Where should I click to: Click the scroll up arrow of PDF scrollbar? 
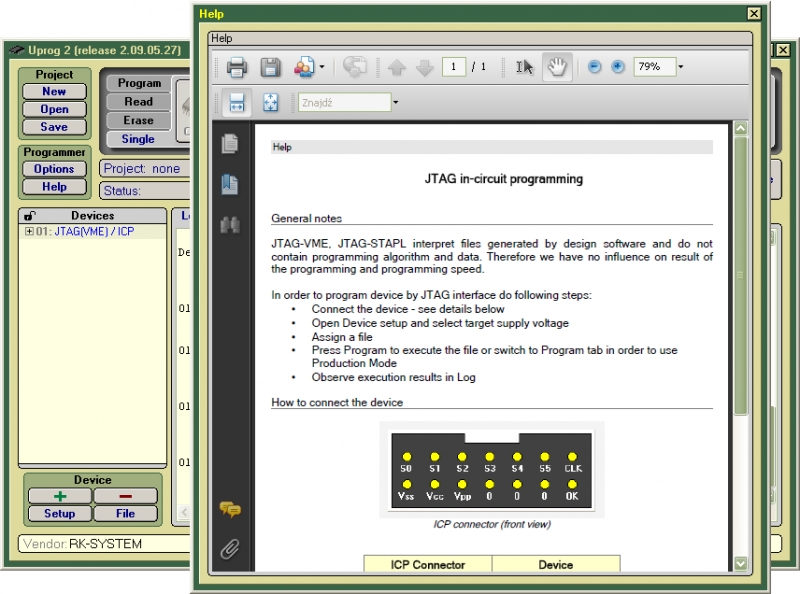[740, 128]
